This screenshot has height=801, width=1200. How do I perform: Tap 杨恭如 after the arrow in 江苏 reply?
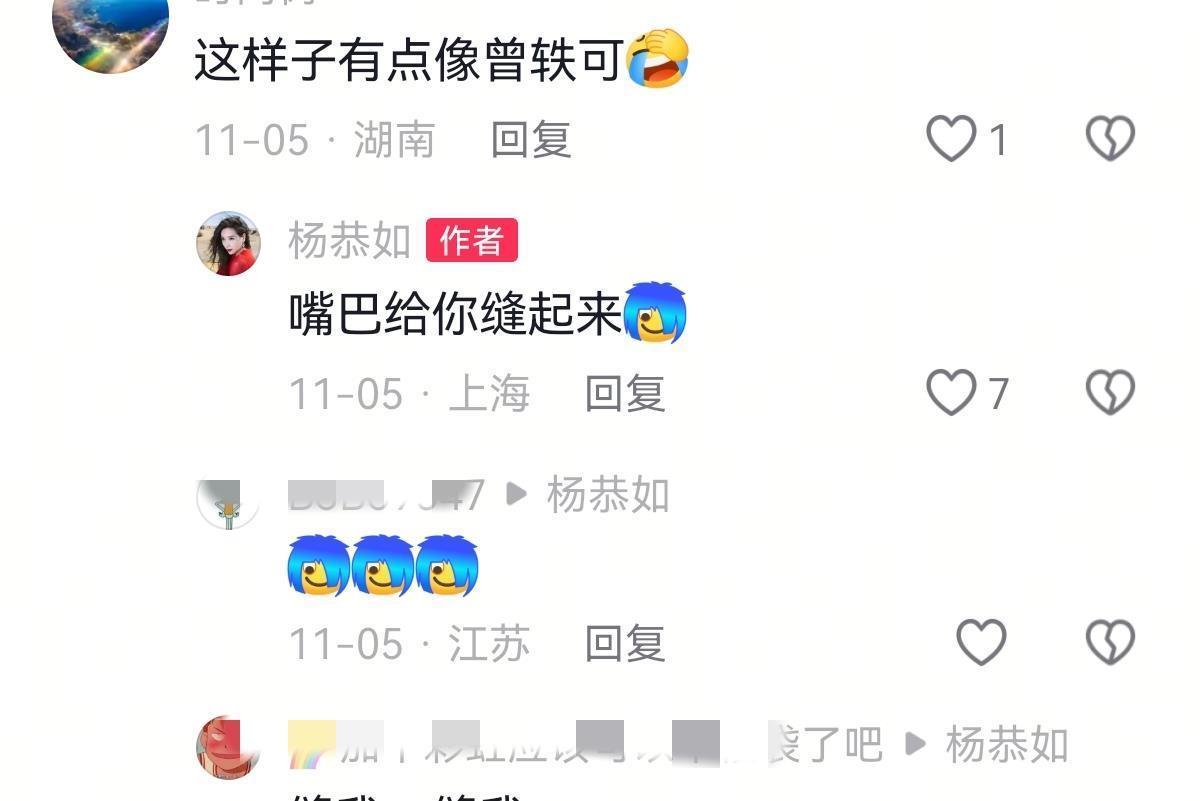[608, 495]
